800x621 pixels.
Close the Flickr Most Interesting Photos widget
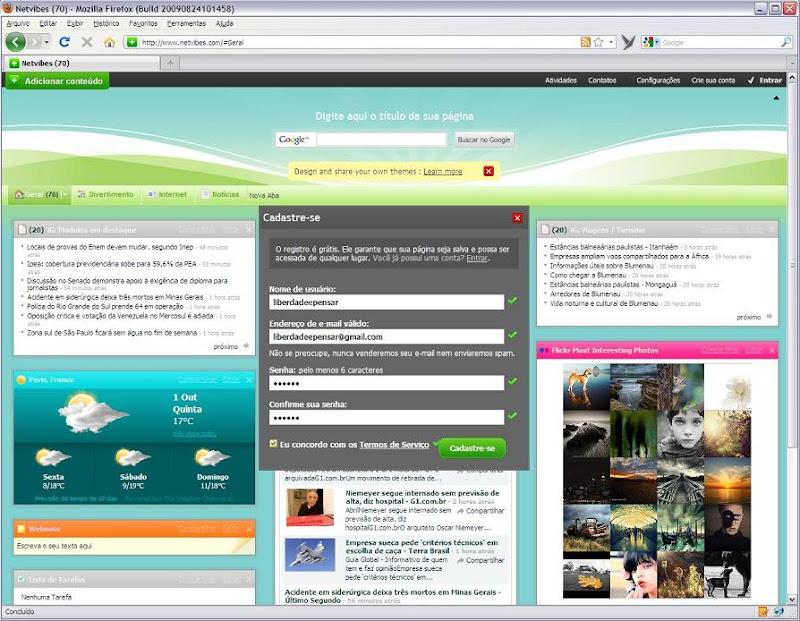click(772, 351)
